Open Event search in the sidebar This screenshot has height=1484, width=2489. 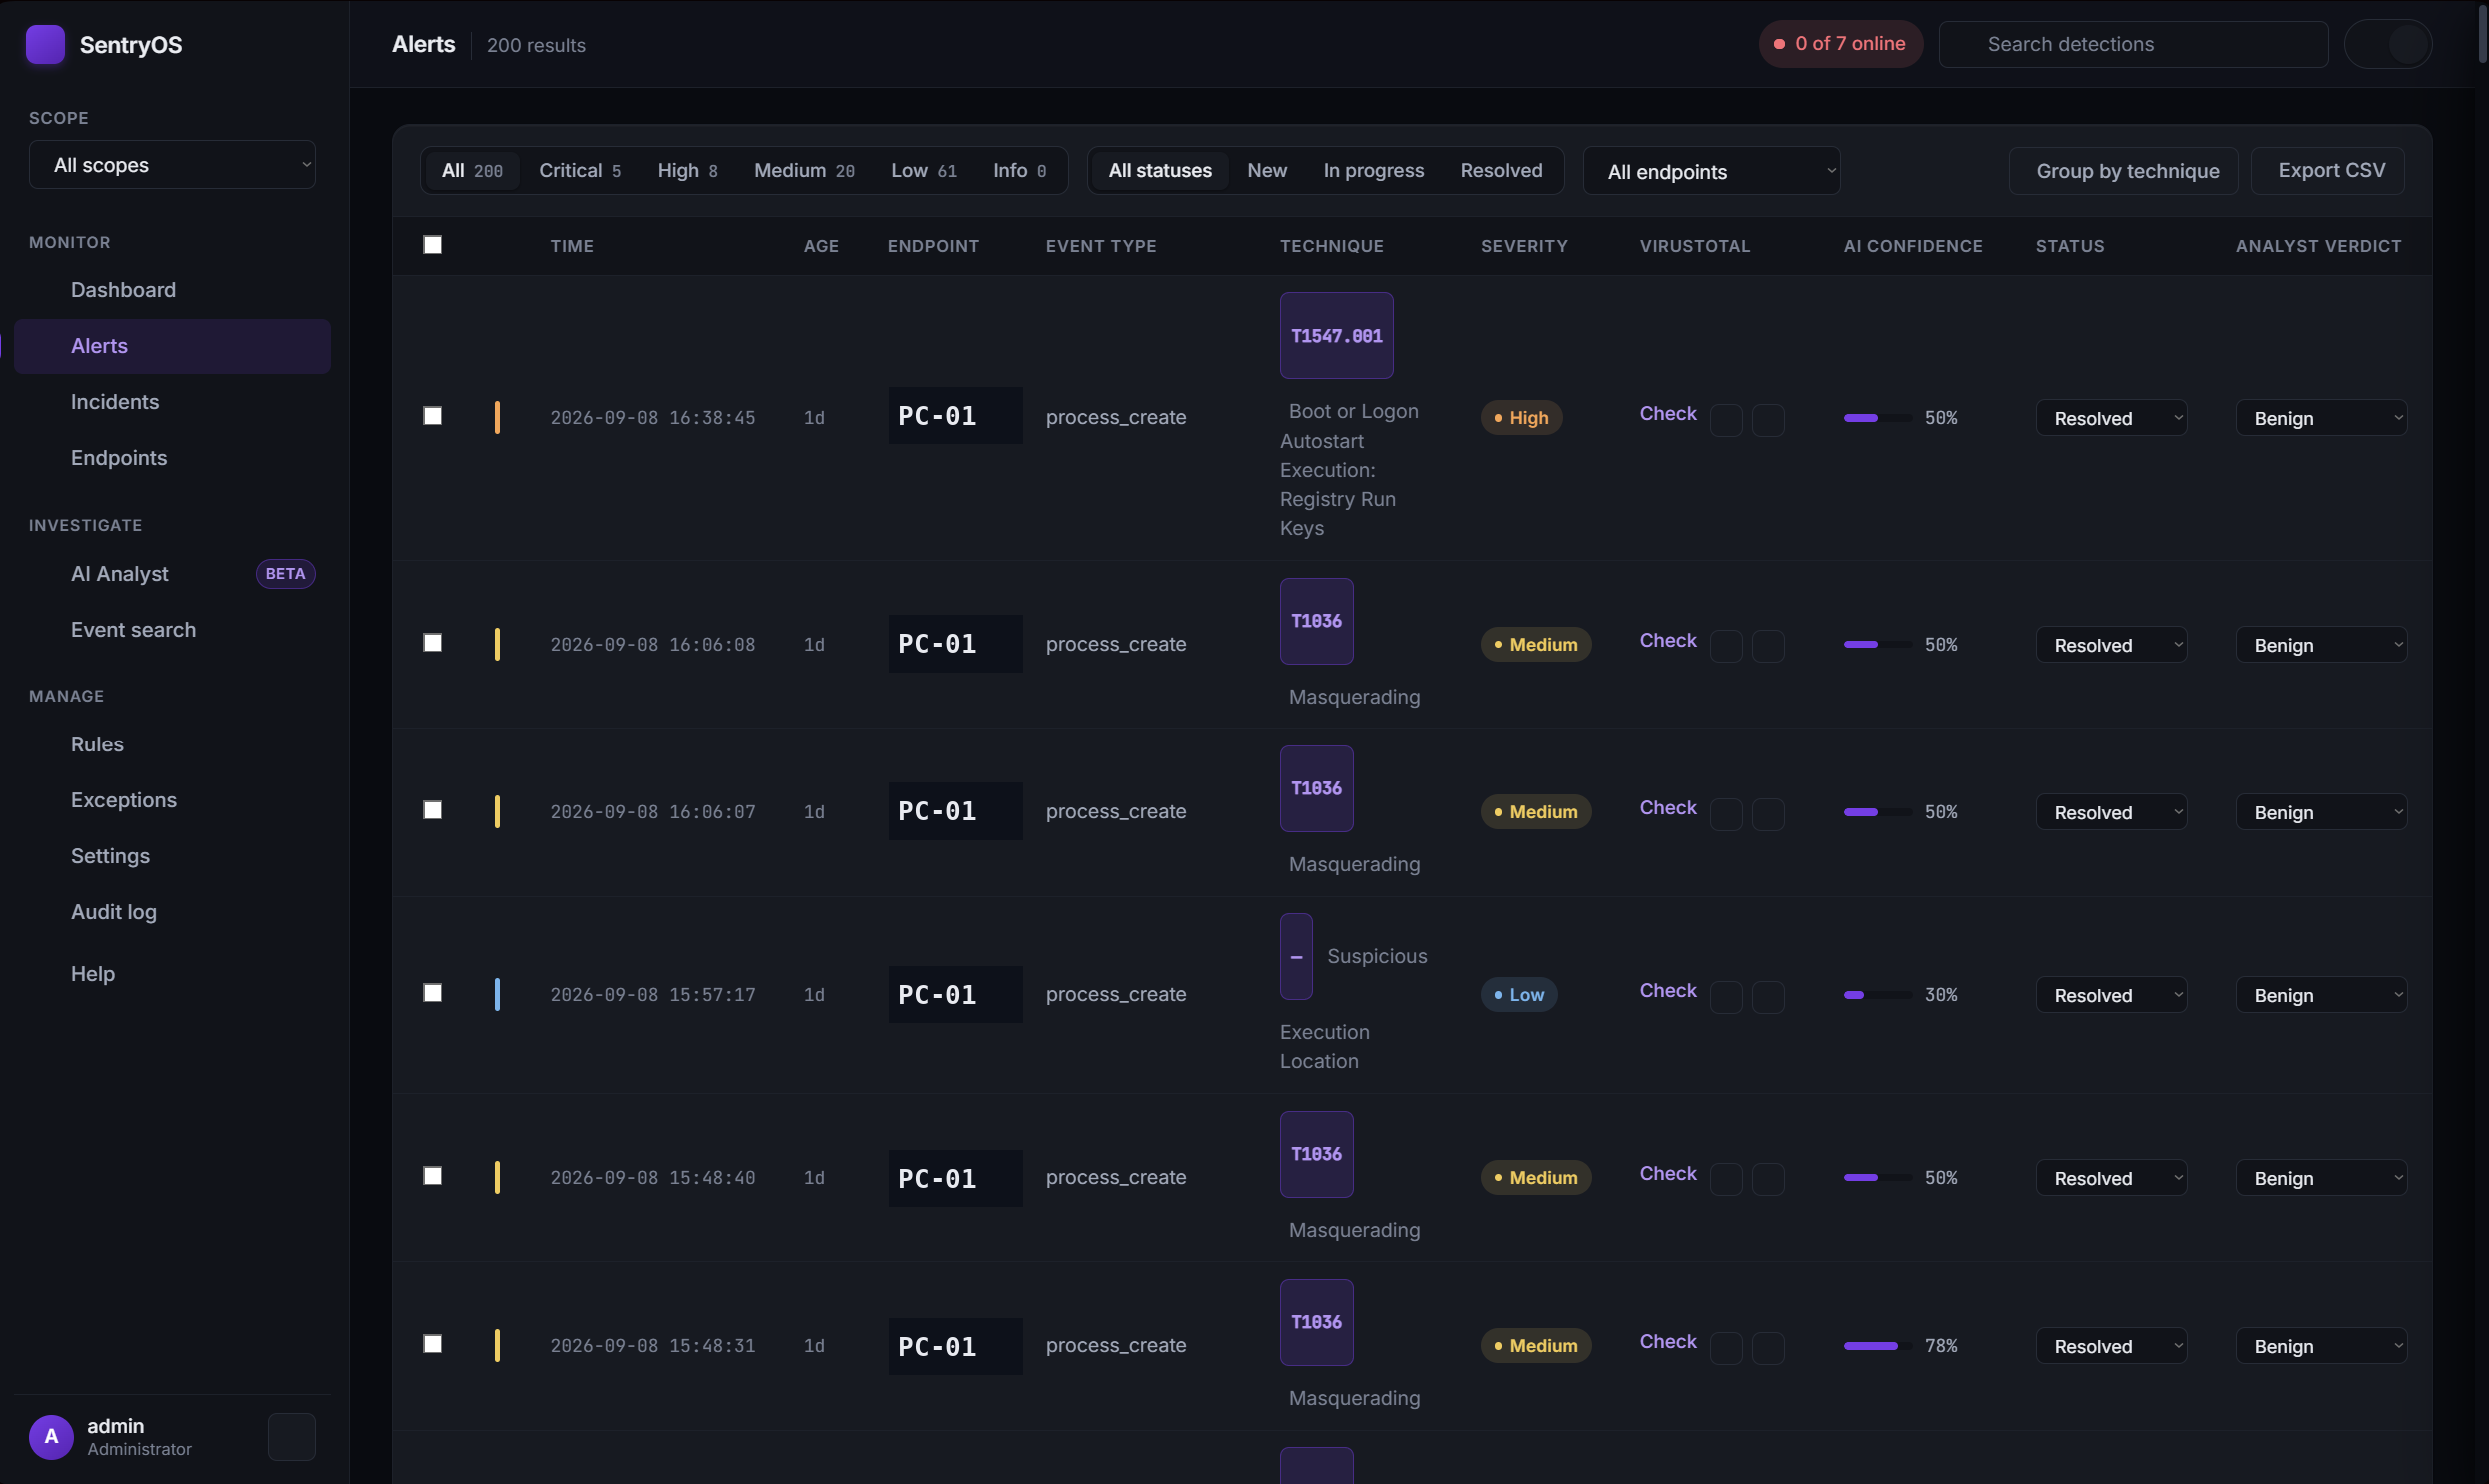pyautogui.click(x=172, y=630)
